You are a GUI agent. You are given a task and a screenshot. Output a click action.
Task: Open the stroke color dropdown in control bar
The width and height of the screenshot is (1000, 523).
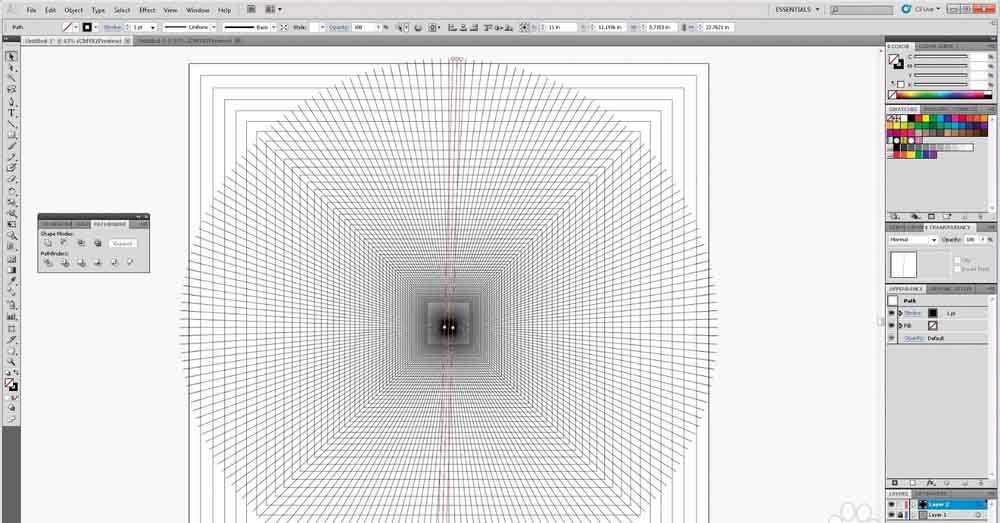[x=96, y=27]
